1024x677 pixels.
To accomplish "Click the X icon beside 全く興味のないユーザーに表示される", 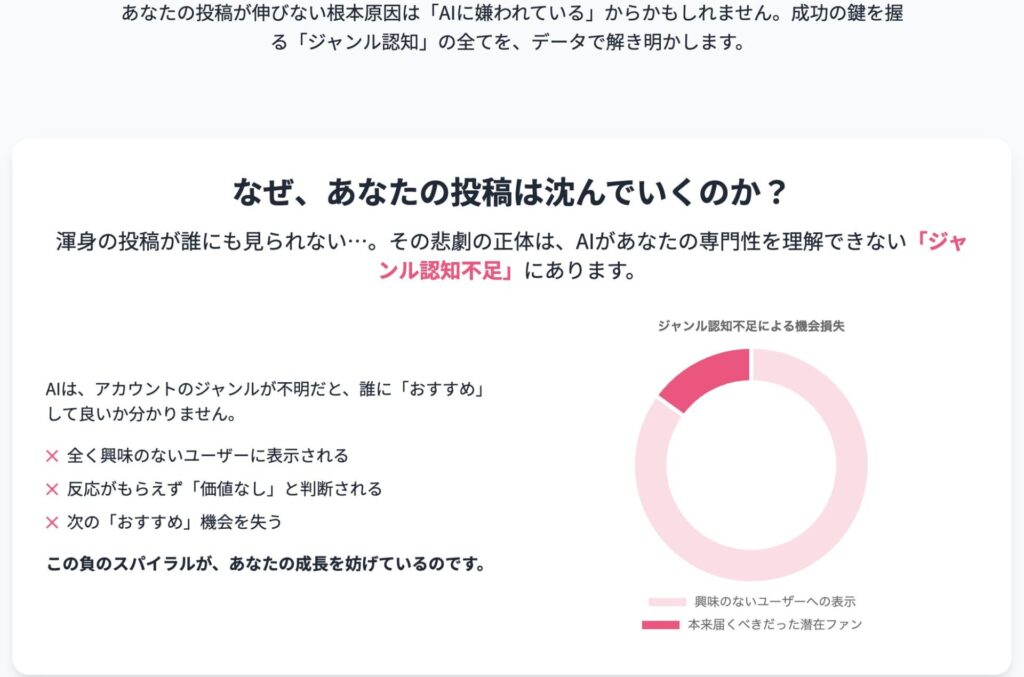I will (x=52, y=456).
